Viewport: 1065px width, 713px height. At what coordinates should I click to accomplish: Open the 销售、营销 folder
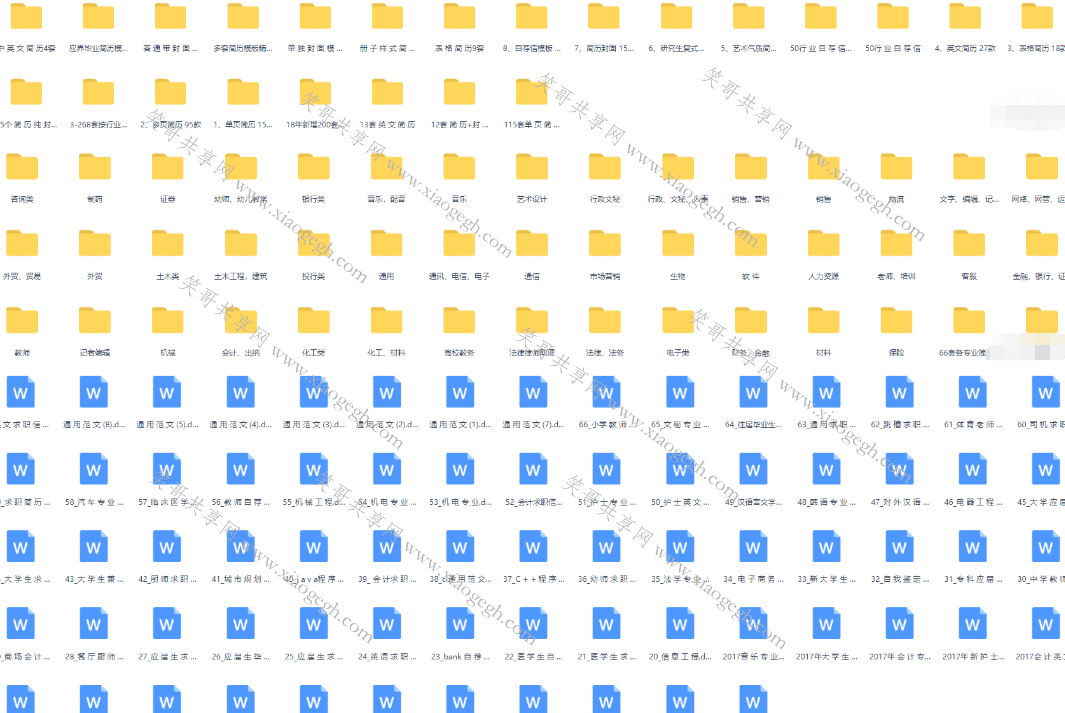pos(751,167)
